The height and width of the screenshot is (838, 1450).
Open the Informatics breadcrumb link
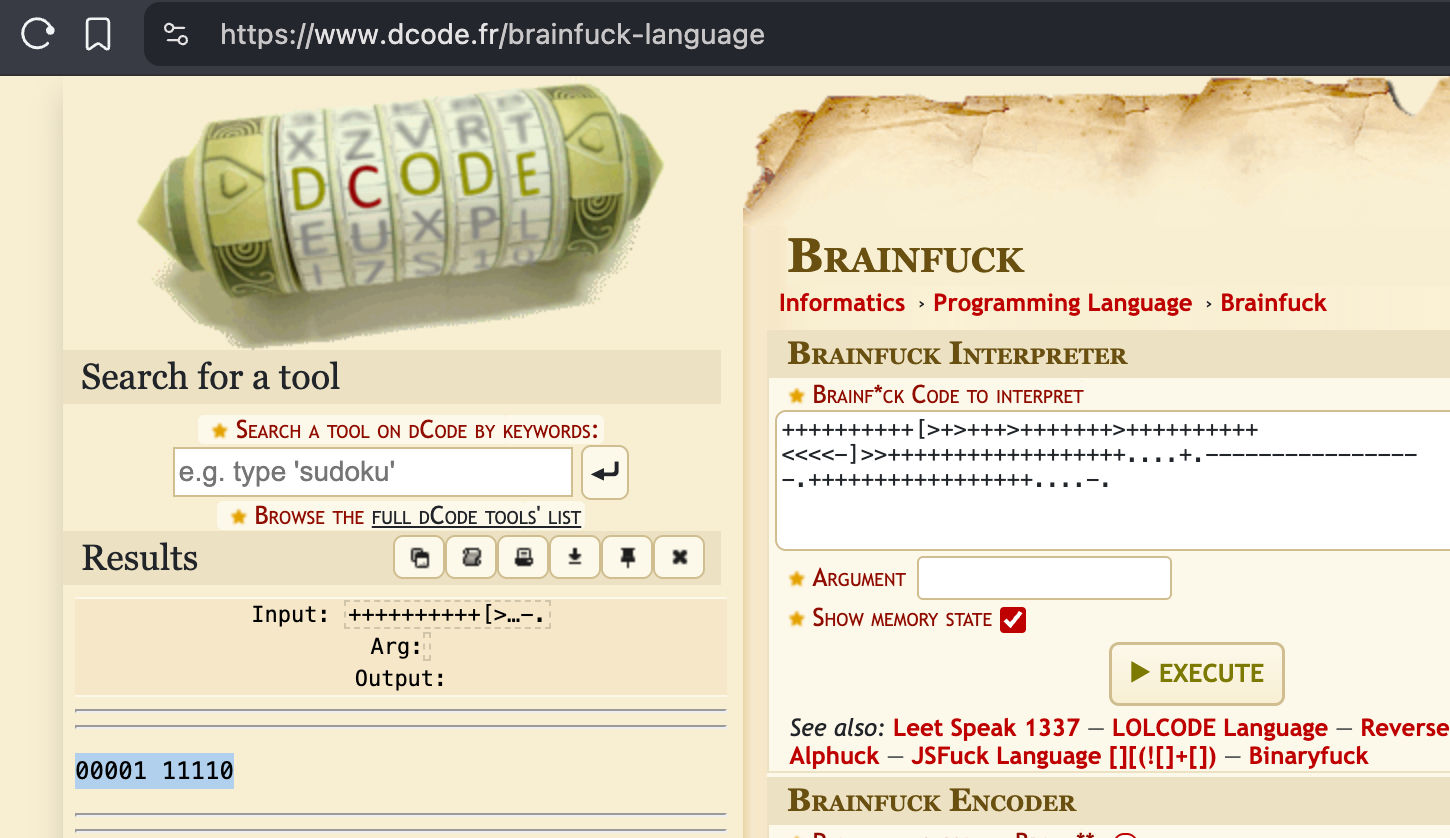(x=842, y=303)
